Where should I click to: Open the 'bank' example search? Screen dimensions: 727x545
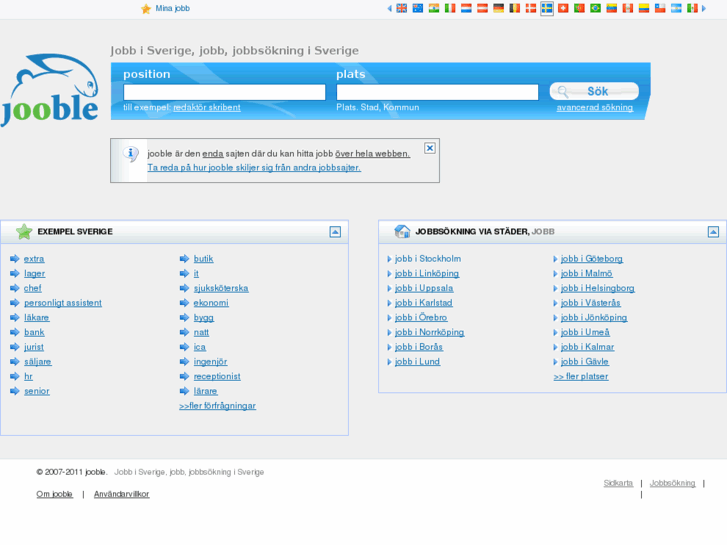tap(34, 332)
